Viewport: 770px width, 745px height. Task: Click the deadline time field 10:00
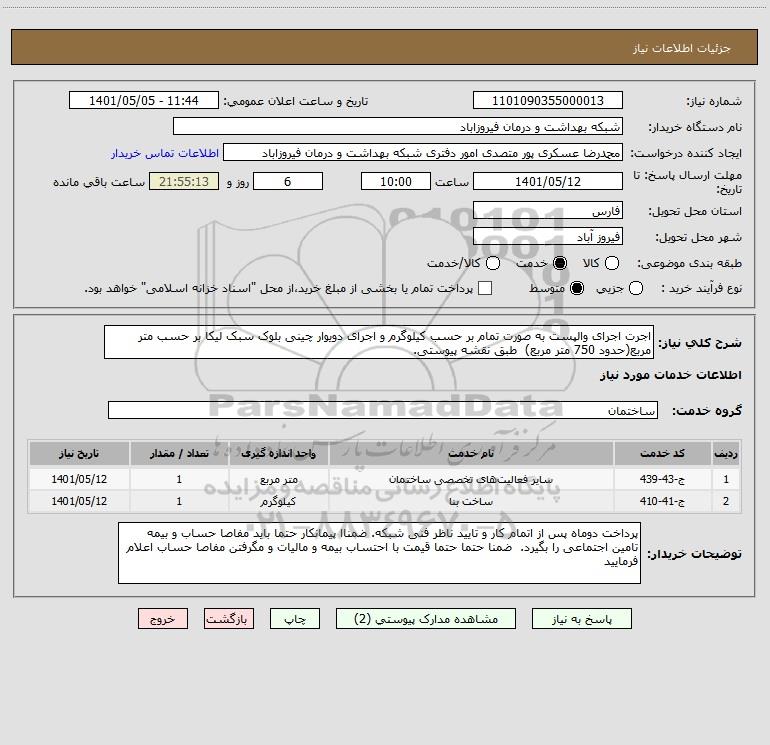pos(396,181)
